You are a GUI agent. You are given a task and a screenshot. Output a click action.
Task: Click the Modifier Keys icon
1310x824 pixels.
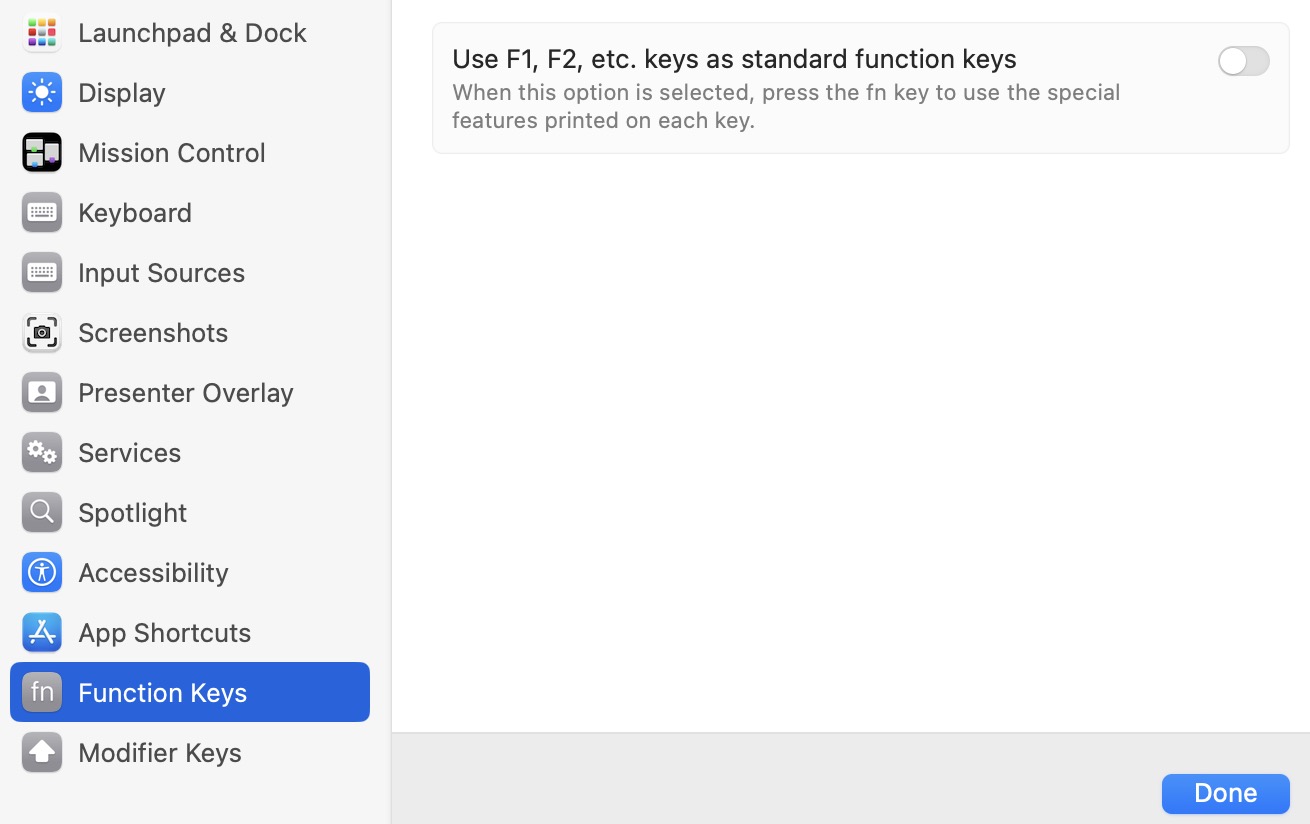pyautogui.click(x=42, y=752)
